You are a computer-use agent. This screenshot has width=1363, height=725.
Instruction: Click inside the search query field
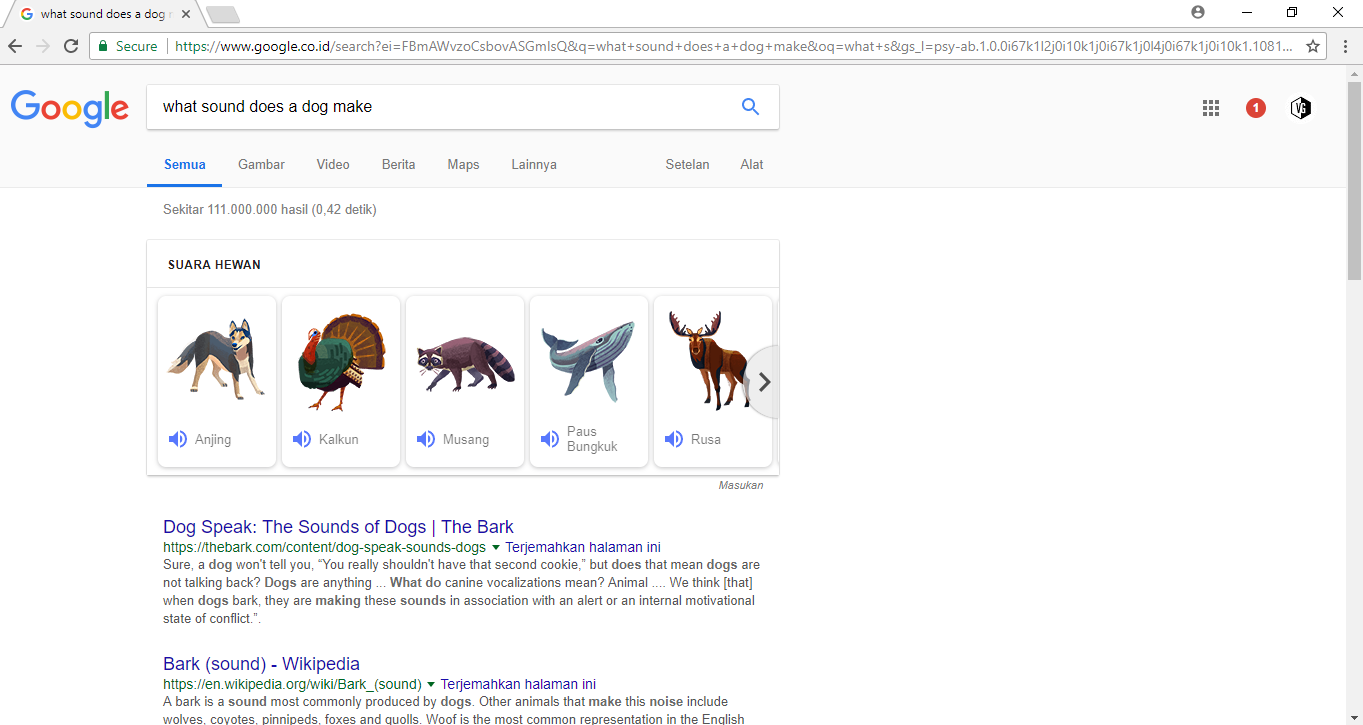click(x=400, y=106)
